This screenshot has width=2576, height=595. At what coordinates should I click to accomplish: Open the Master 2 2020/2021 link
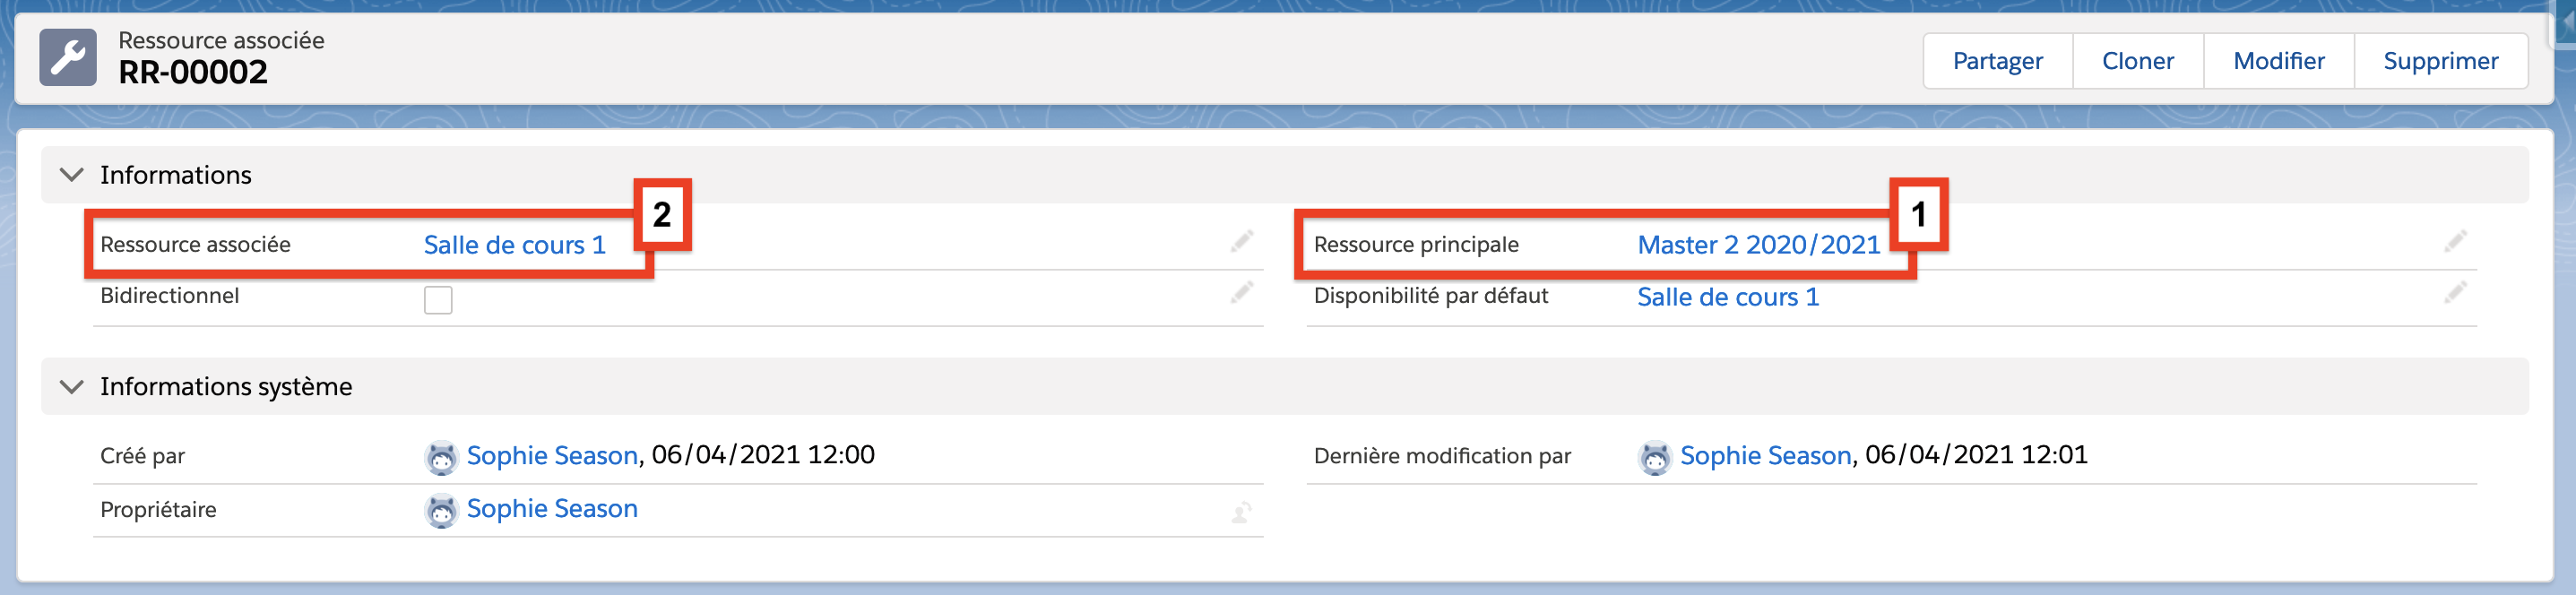coord(1758,244)
